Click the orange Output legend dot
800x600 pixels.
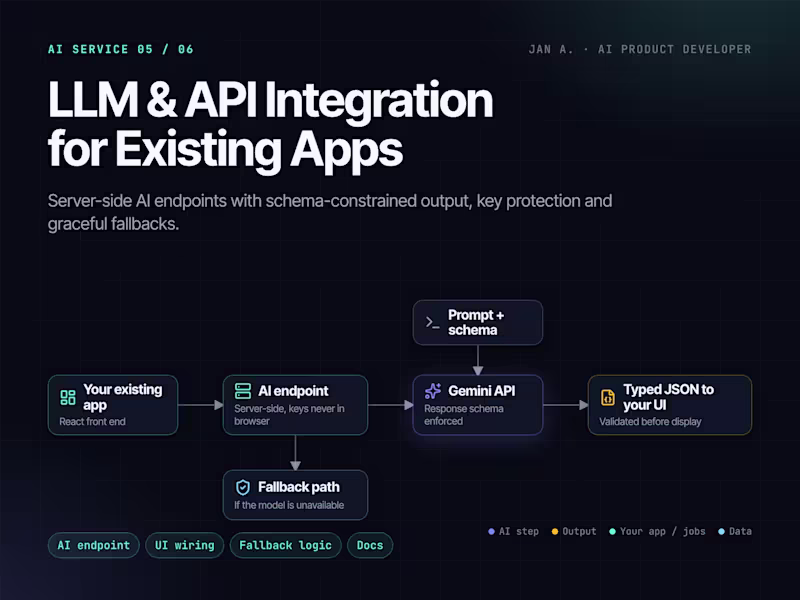[x=555, y=532]
